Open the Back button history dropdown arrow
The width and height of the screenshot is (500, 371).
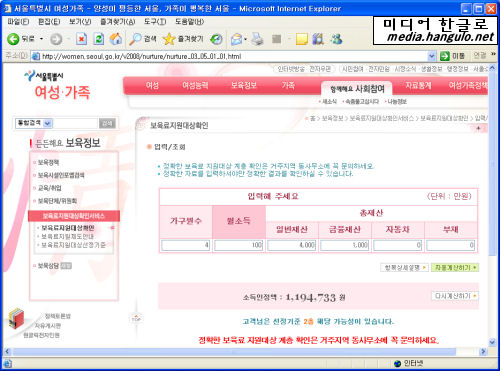pyautogui.click(x=41, y=39)
